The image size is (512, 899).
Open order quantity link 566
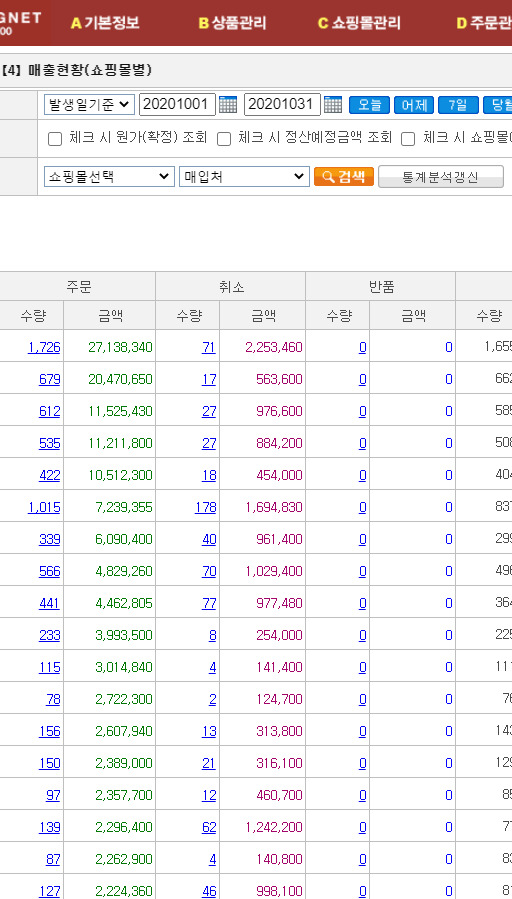50,572
